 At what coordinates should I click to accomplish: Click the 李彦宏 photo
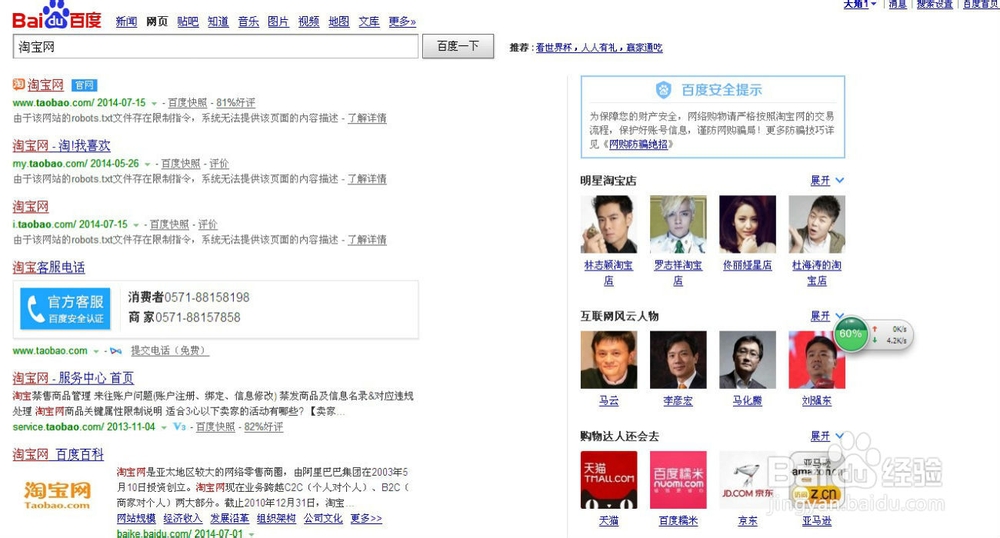pyautogui.click(x=678, y=360)
